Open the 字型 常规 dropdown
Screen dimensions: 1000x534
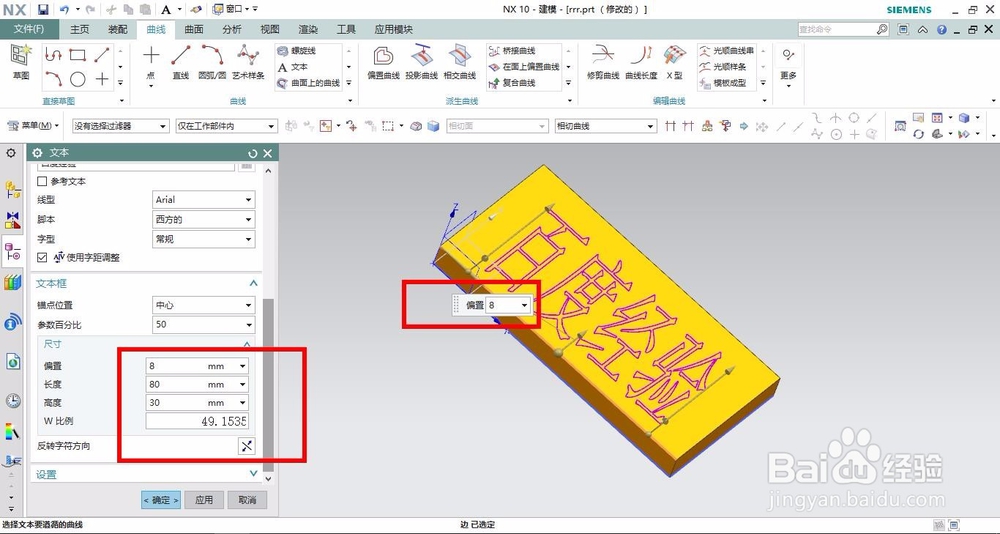(203, 239)
